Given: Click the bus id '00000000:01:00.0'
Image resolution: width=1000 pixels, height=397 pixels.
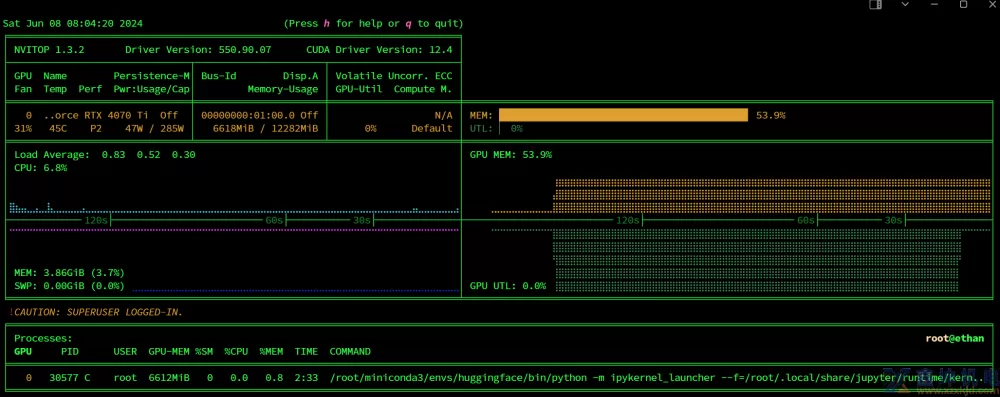Looking at the screenshot, I should 248,116.
